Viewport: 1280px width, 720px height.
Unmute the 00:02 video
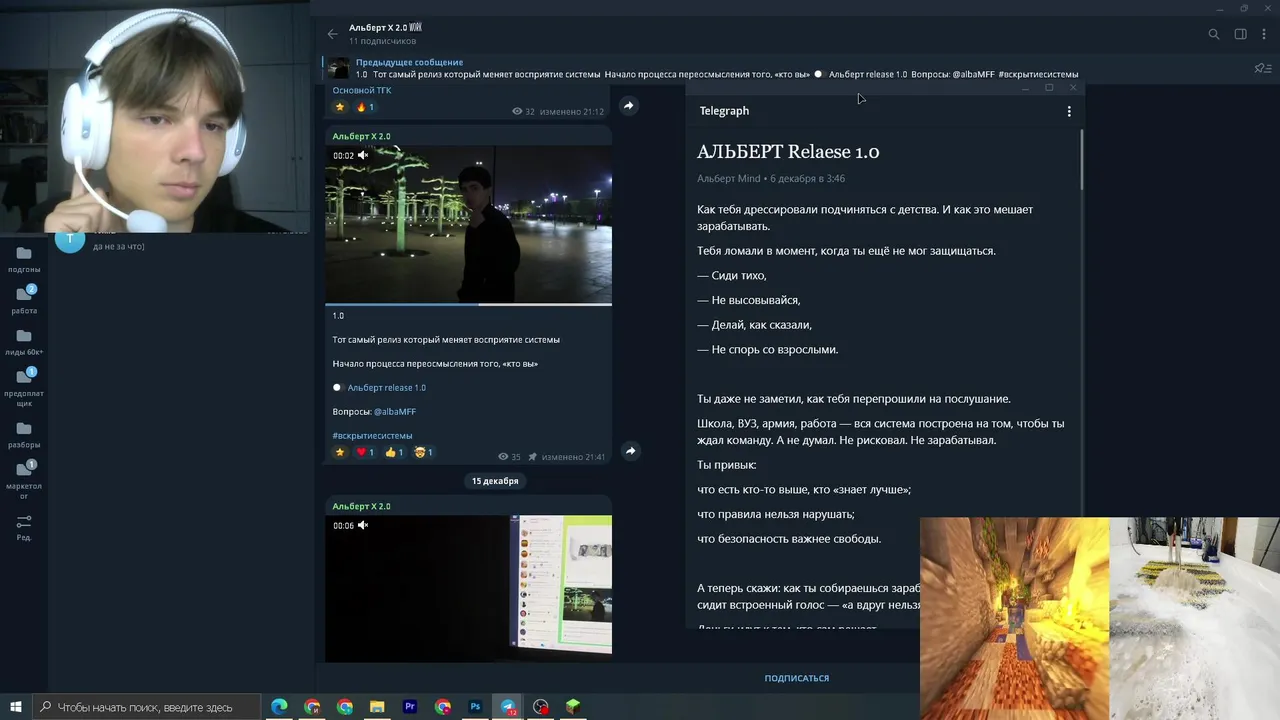point(363,155)
